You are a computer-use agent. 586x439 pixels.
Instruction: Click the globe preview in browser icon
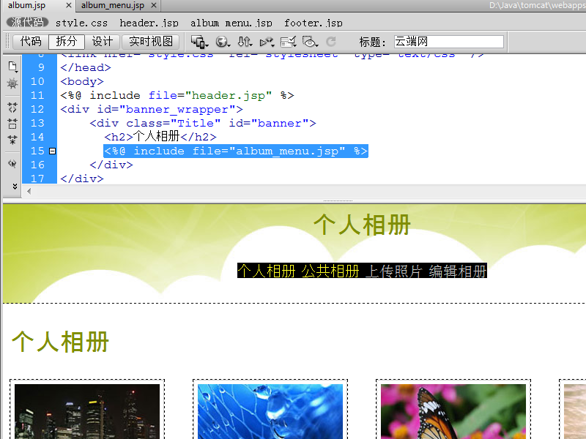tap(222, 41)
